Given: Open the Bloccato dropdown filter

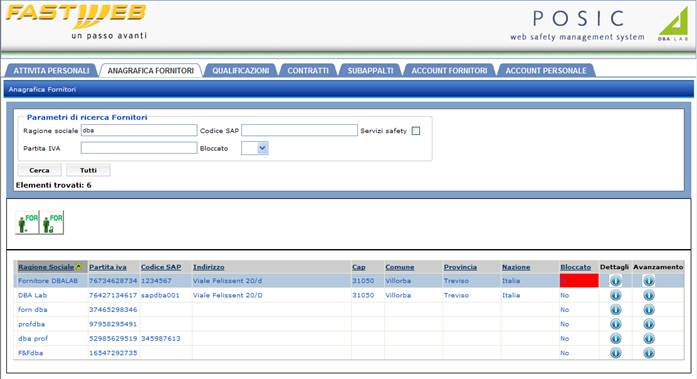Looking at the screenshot, I should 255,148.
